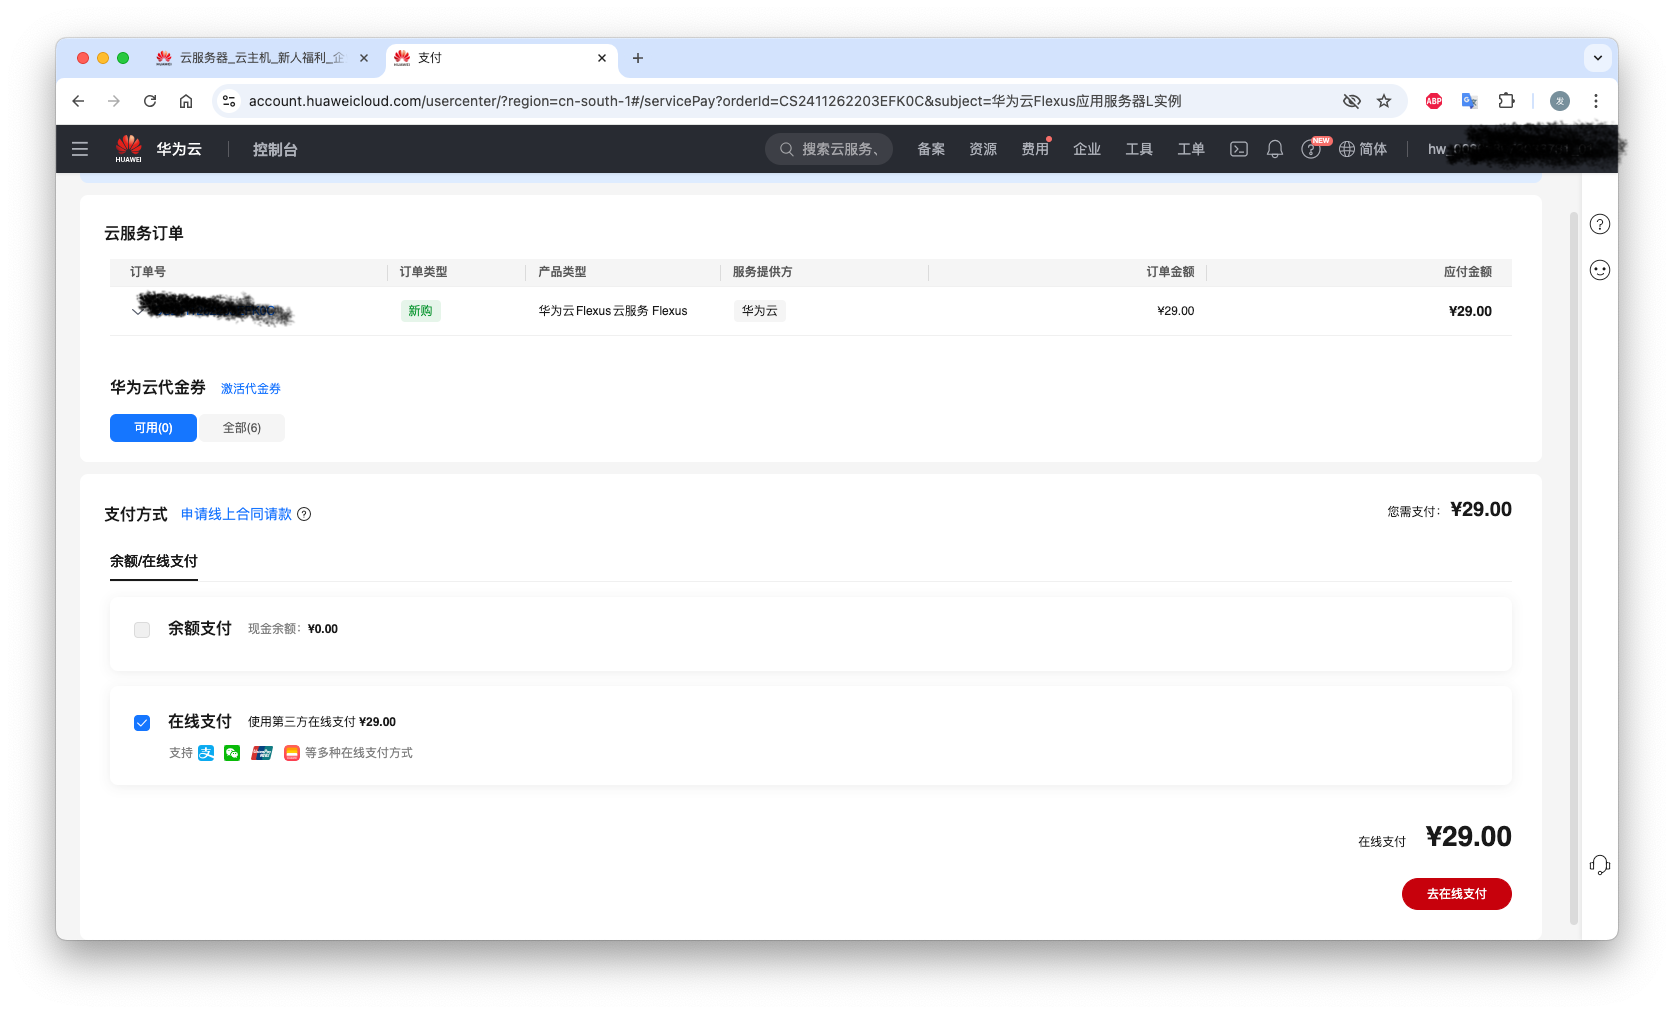
Task: Select the 全部(6) voucher tab
Action: 242,428
